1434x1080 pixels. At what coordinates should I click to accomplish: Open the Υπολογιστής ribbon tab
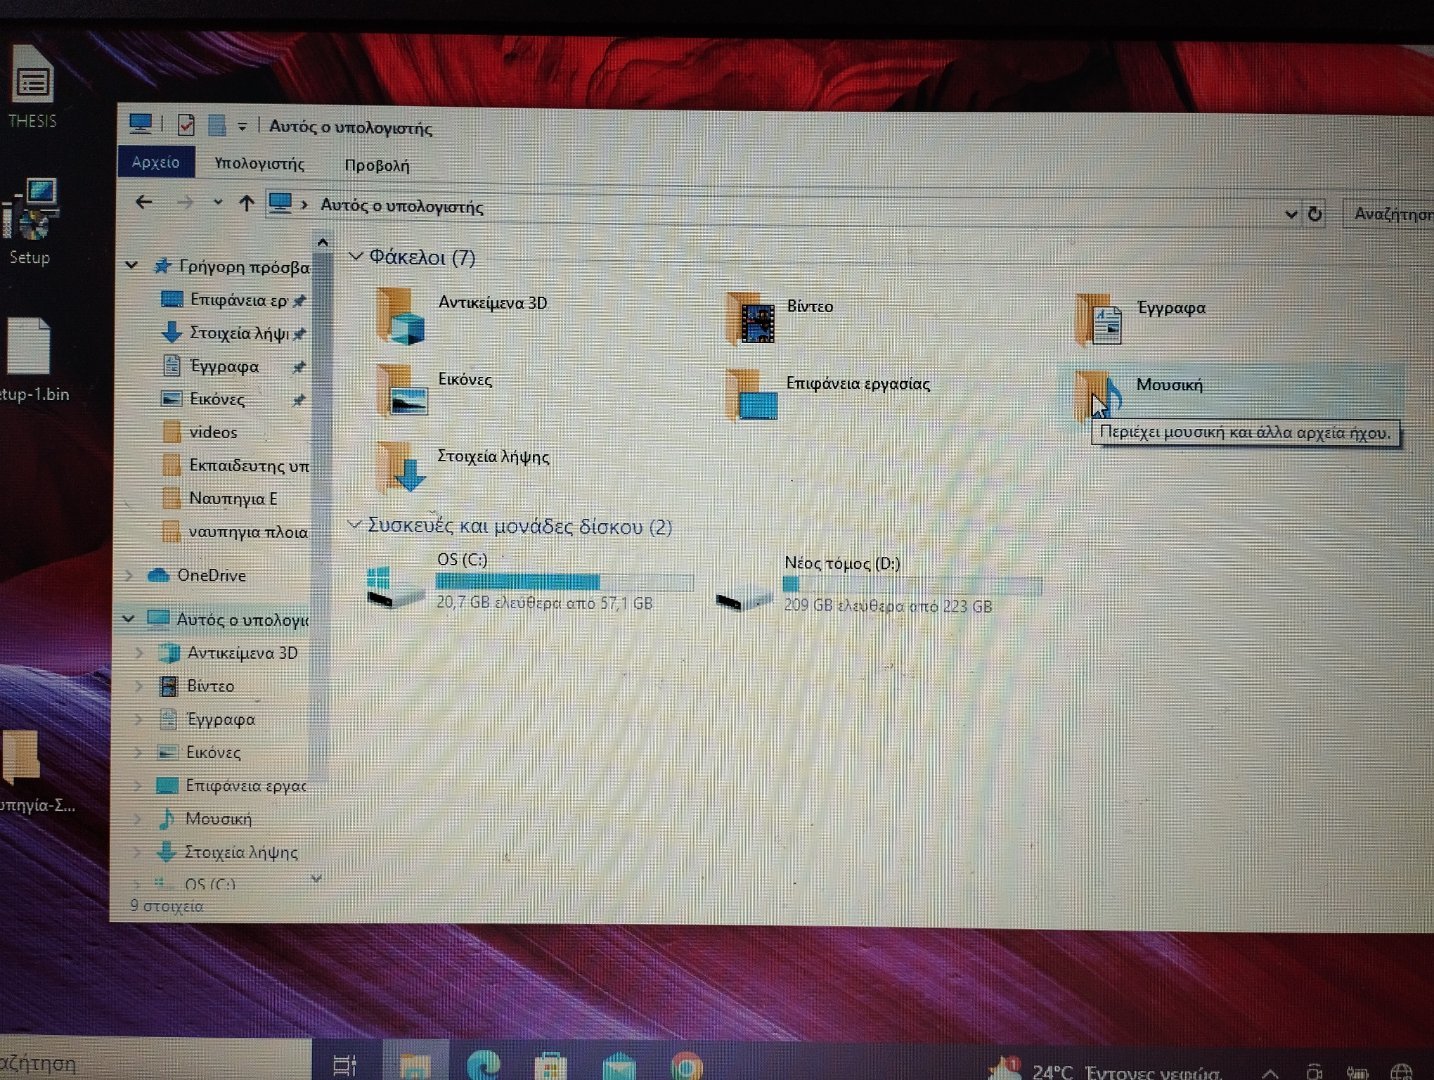[259, 163]
